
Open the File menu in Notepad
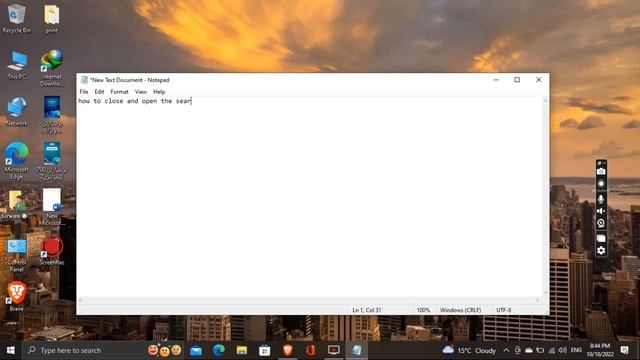click(x=84, y=92)
